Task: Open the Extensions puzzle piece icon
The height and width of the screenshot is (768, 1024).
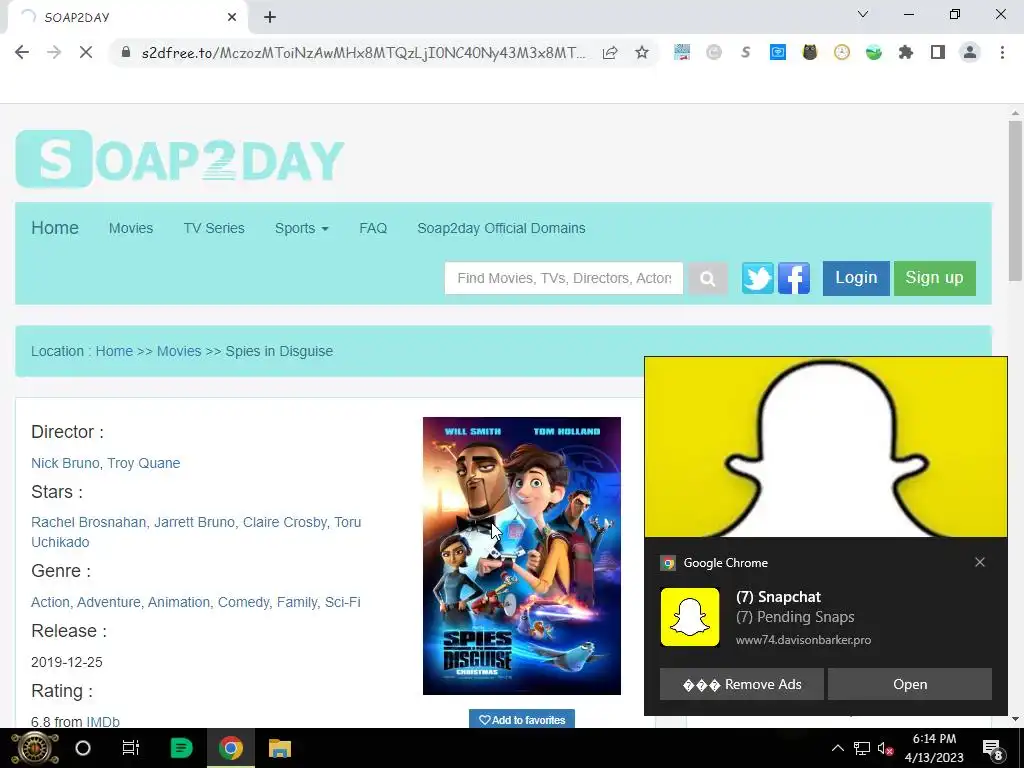Action: [906, 52]
